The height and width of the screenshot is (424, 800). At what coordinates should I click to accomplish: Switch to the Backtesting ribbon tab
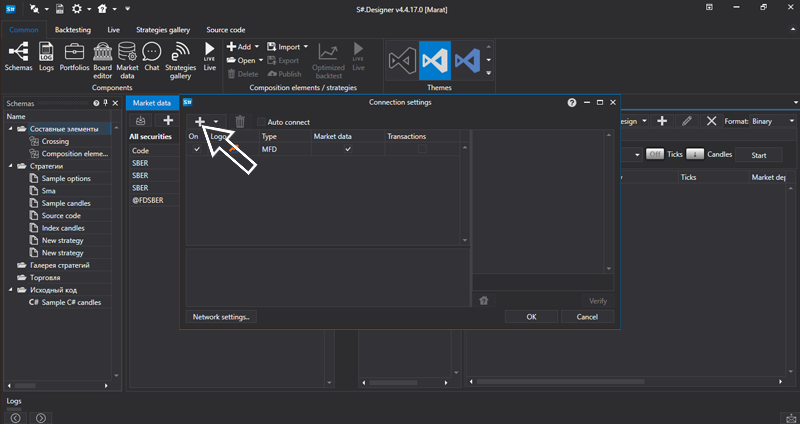click(x=72, y=30)
